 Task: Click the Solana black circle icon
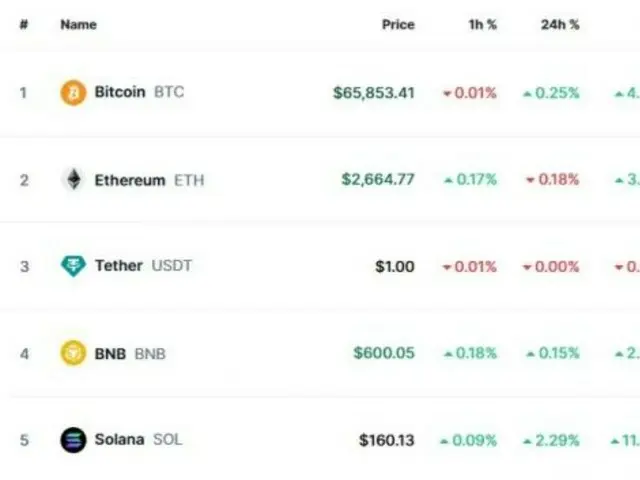[x=73, y=439]
